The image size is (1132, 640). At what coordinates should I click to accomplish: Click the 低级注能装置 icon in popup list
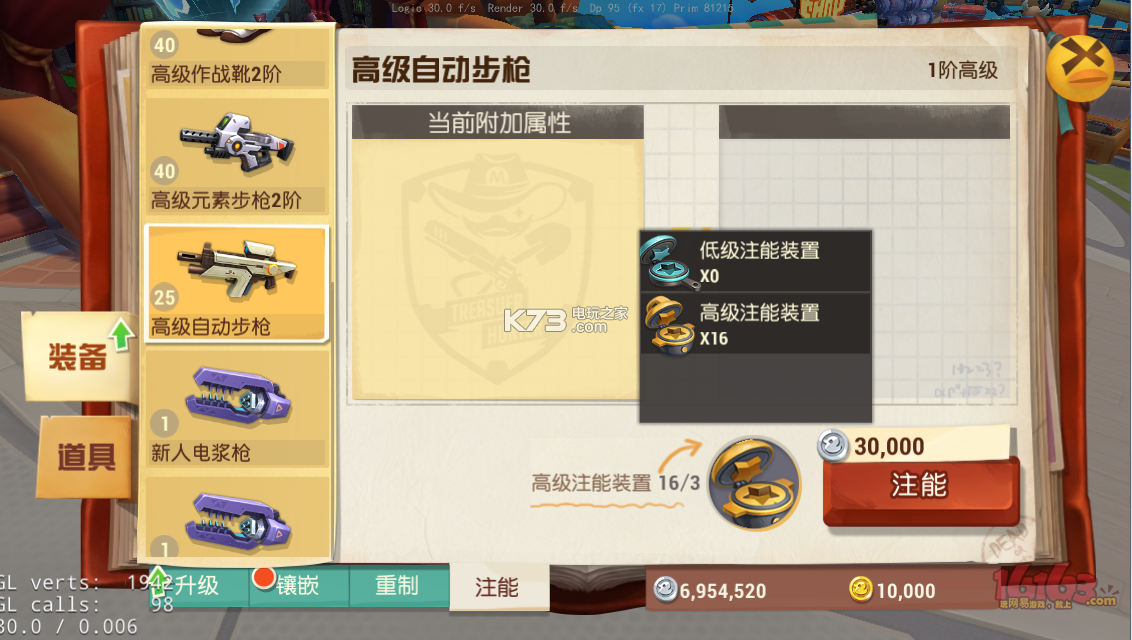(x=668, y=262)
